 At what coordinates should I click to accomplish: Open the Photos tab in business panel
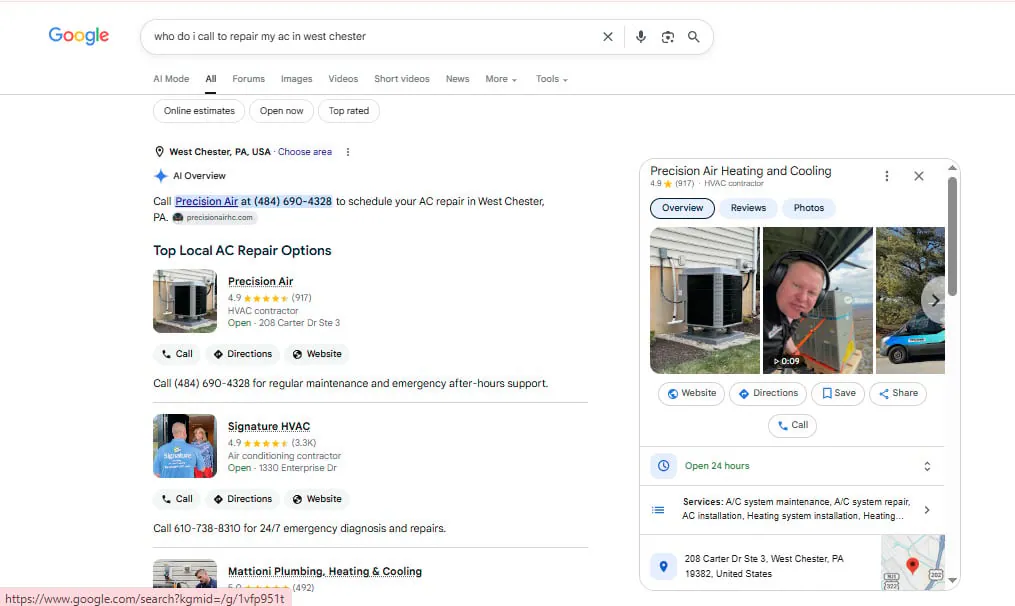(x=809, y=208)
